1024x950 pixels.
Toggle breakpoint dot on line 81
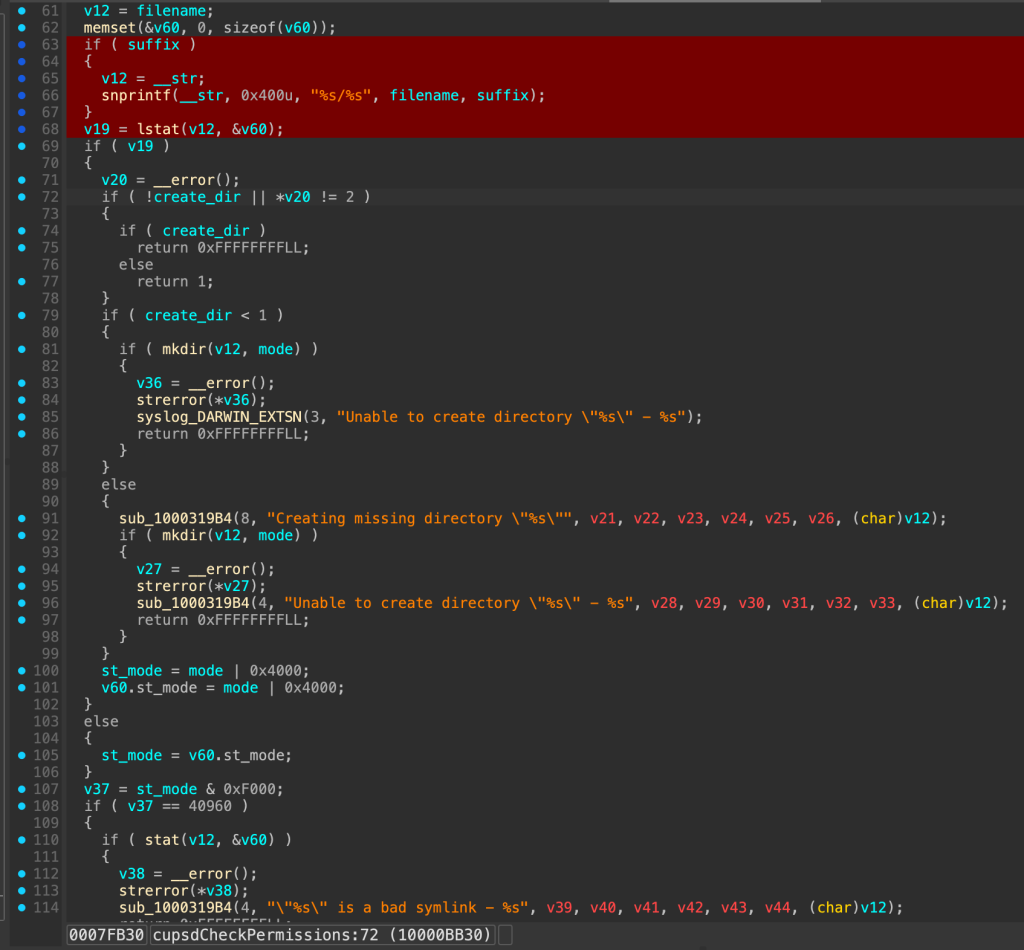pyautogui.click(x=22, y=349)
